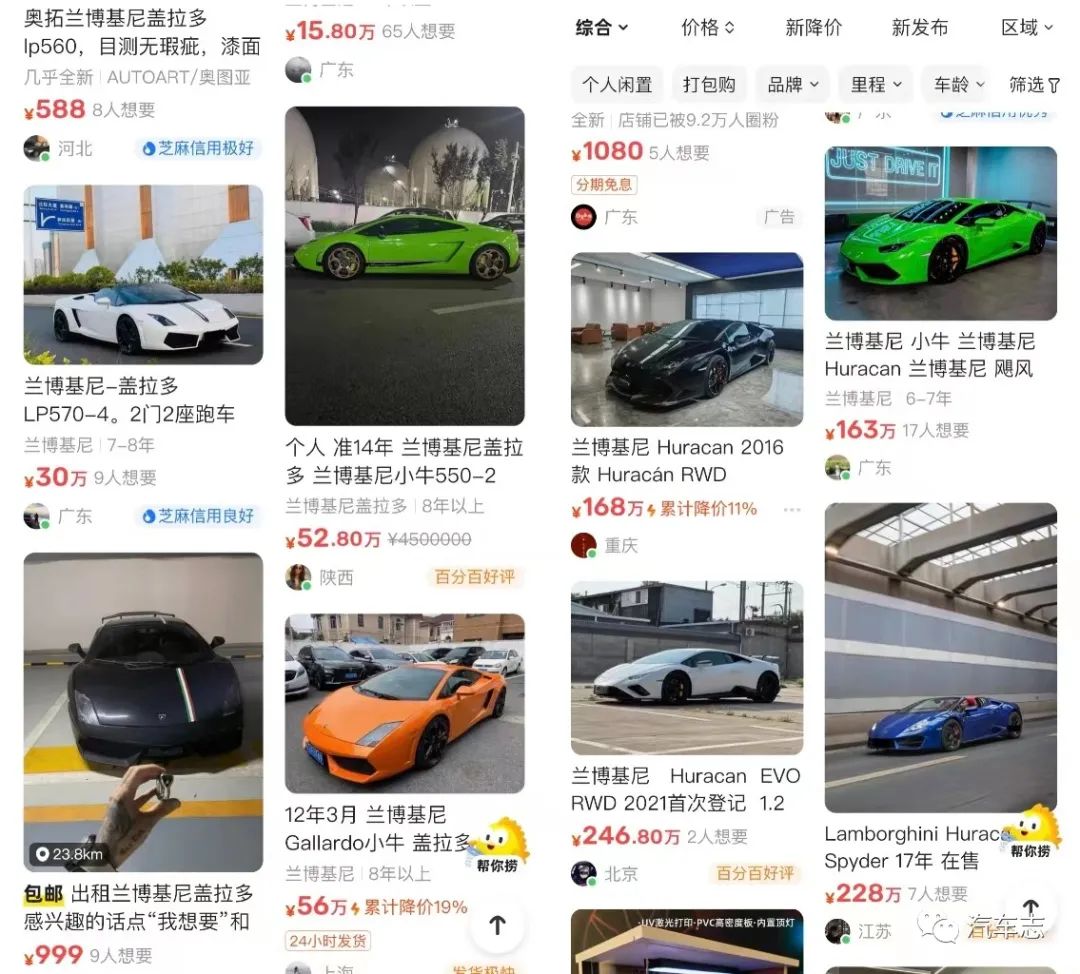Viewport: 1080px width, 974px height.
Task: Open the 北京 seller avatar
Action: (583, 873)
